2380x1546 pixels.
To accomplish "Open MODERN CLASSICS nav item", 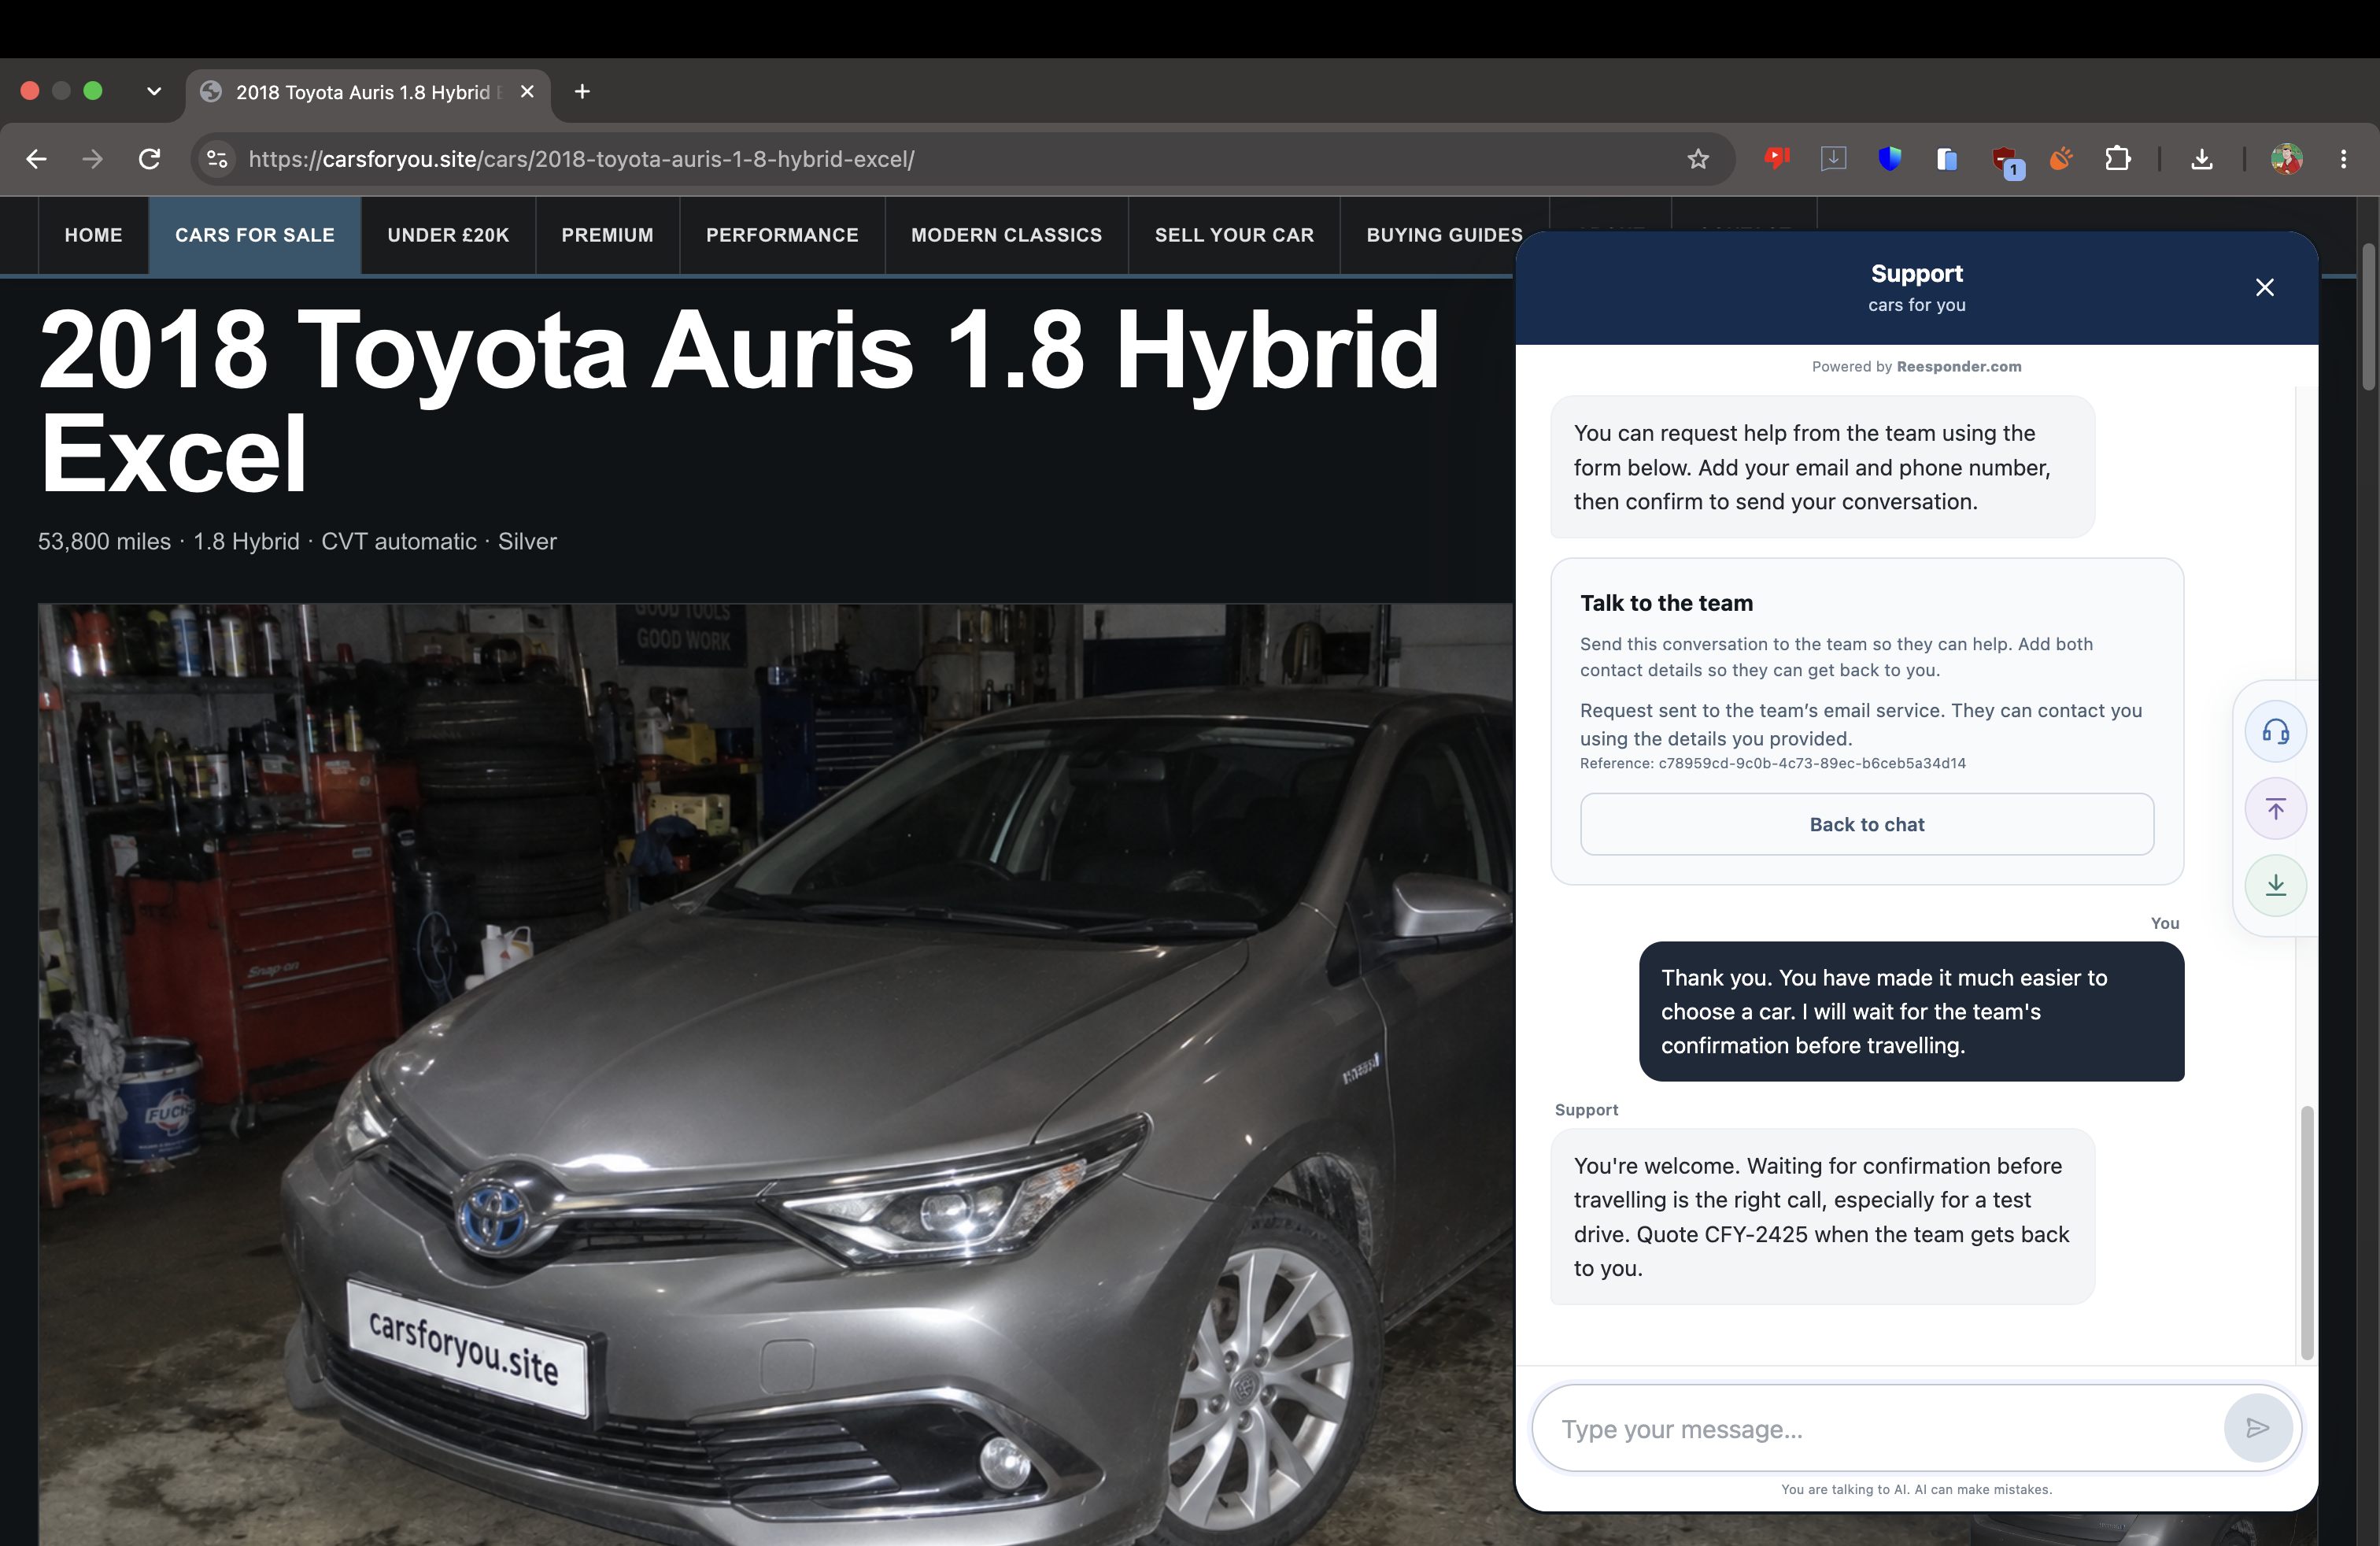I will [x=1006, y=235].
